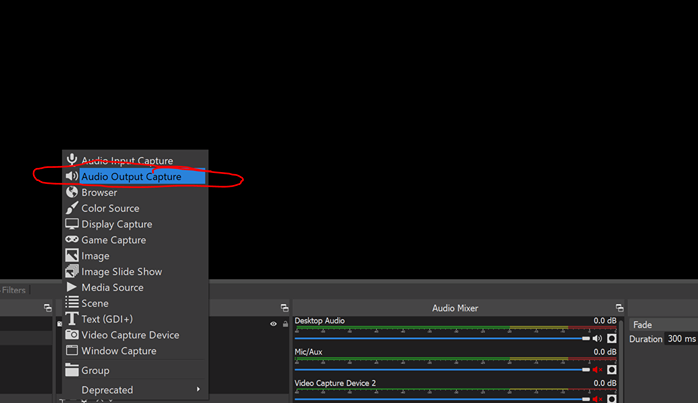Open the Fade transition dropdown

pos(663,325)
